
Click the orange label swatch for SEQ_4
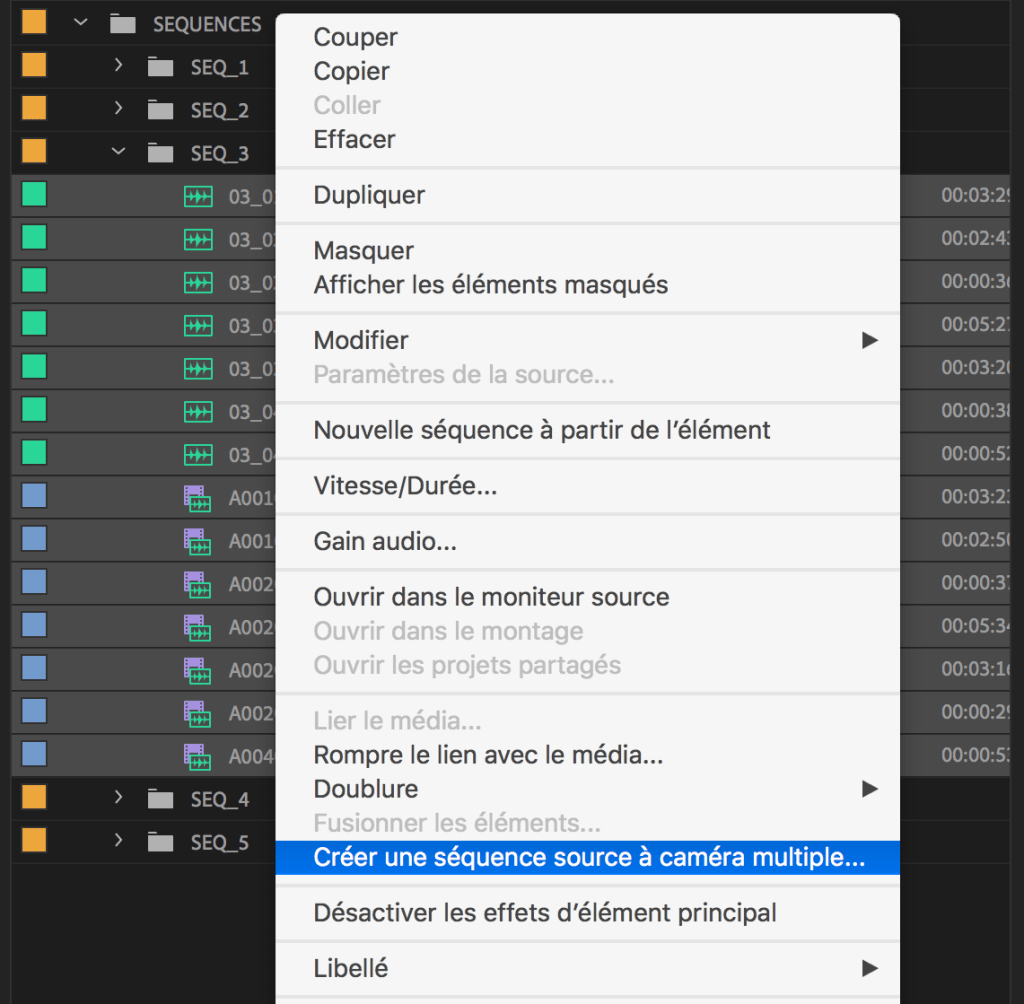[34, 797]
